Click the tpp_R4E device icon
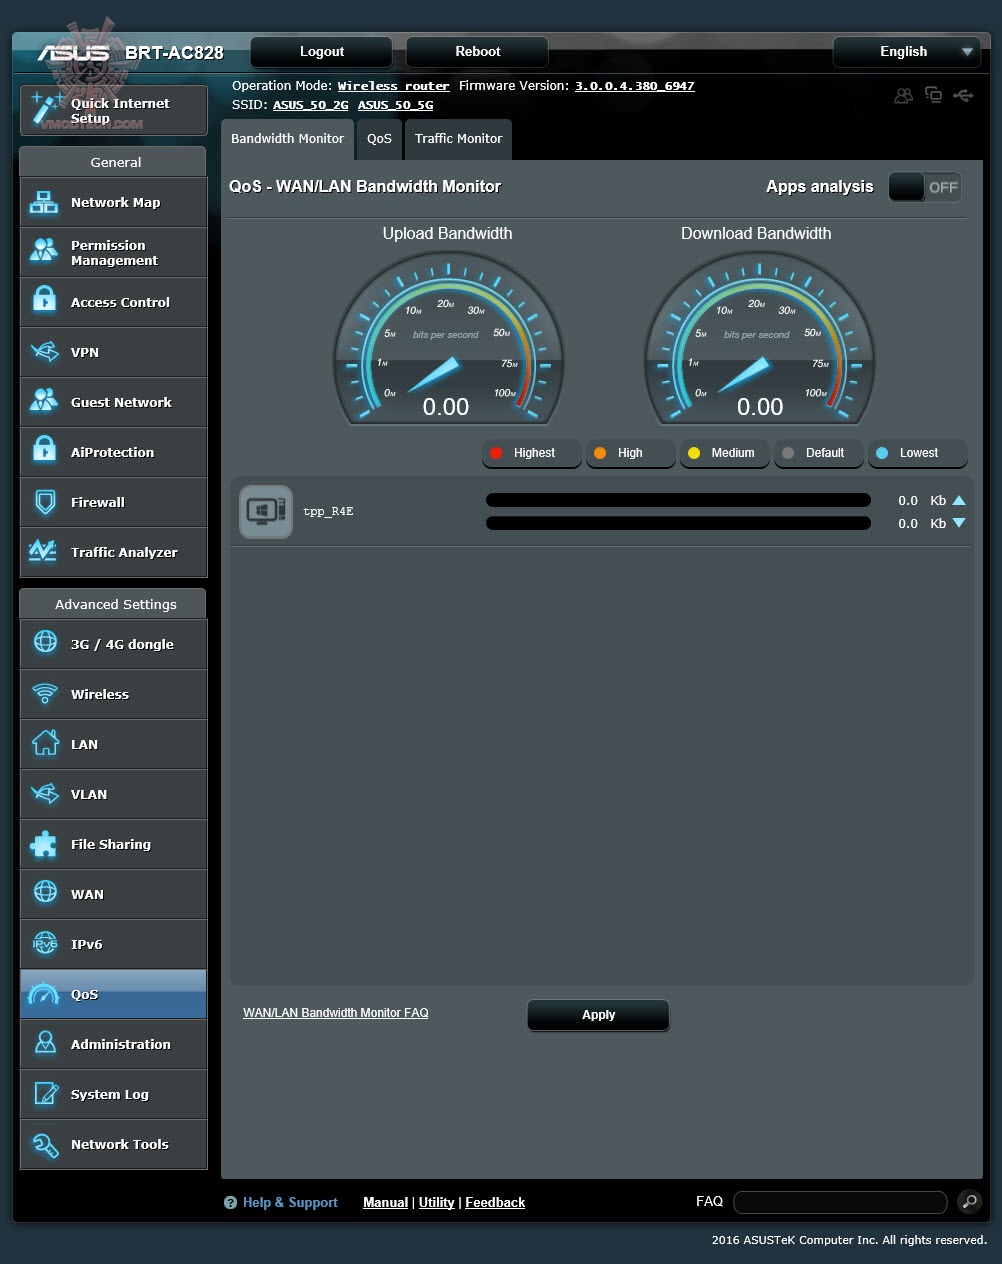Viewport: 1002px width, 1264px height. pyautogui.click(x=266, y=511)
